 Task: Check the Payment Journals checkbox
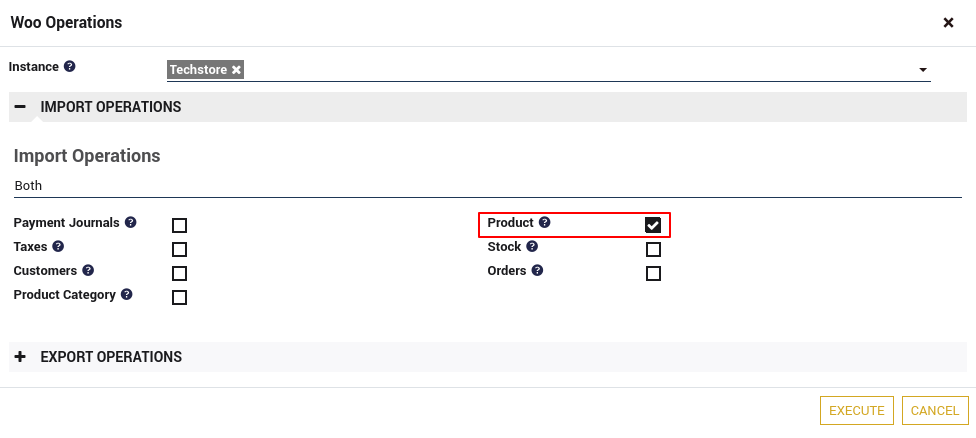pos(179,225)
